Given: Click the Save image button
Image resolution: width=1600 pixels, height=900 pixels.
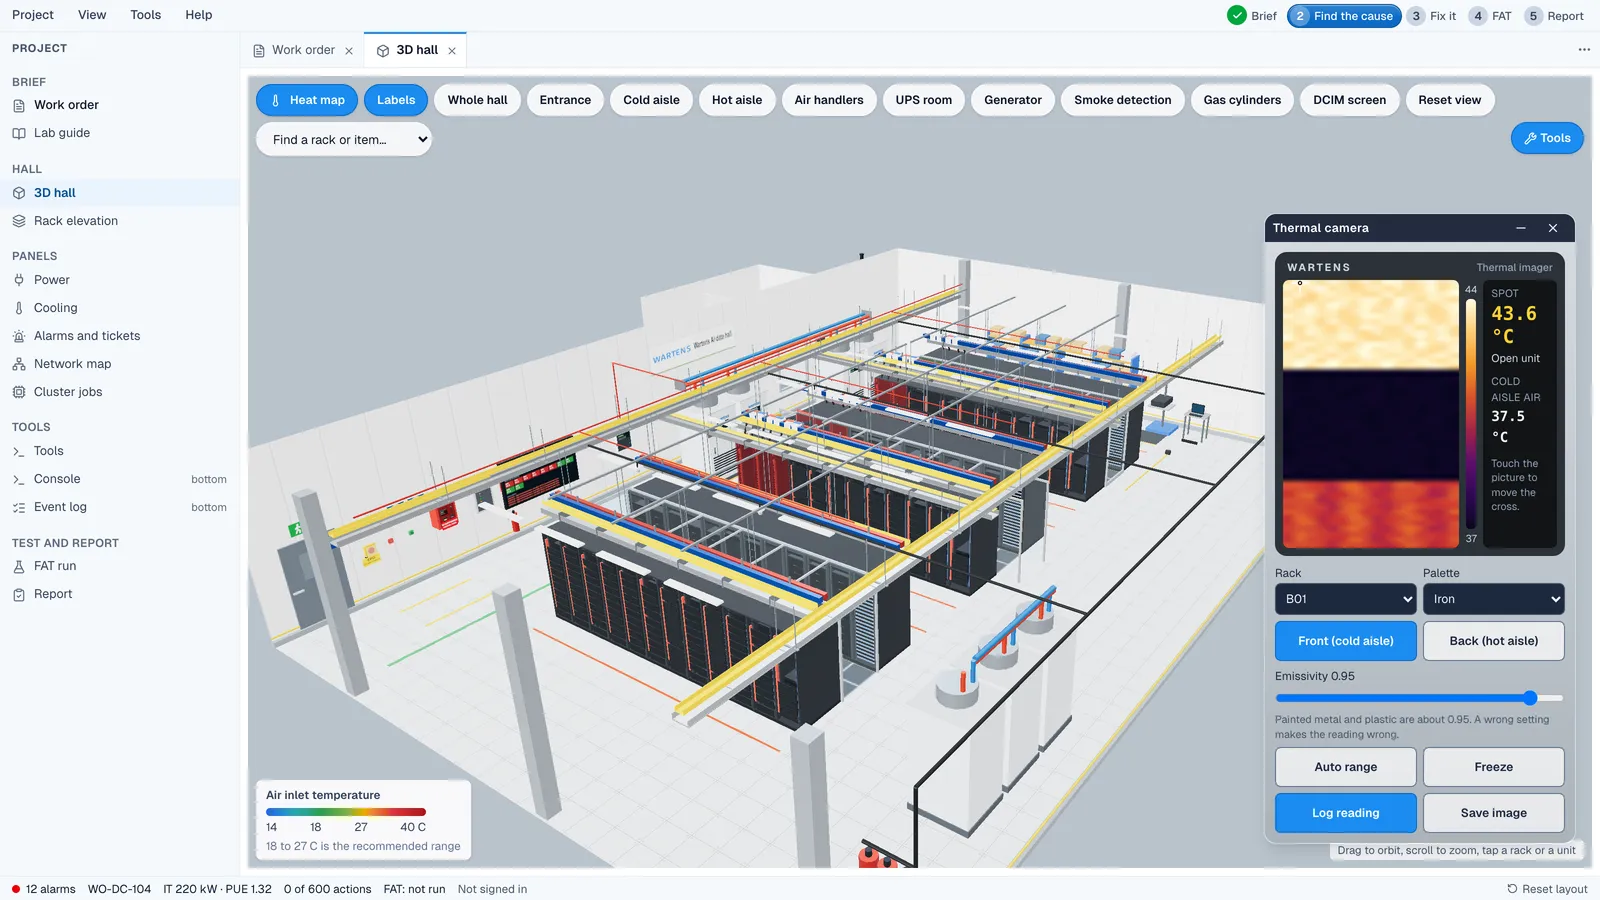Looking at the screenshot, I should coord(1493,813).
